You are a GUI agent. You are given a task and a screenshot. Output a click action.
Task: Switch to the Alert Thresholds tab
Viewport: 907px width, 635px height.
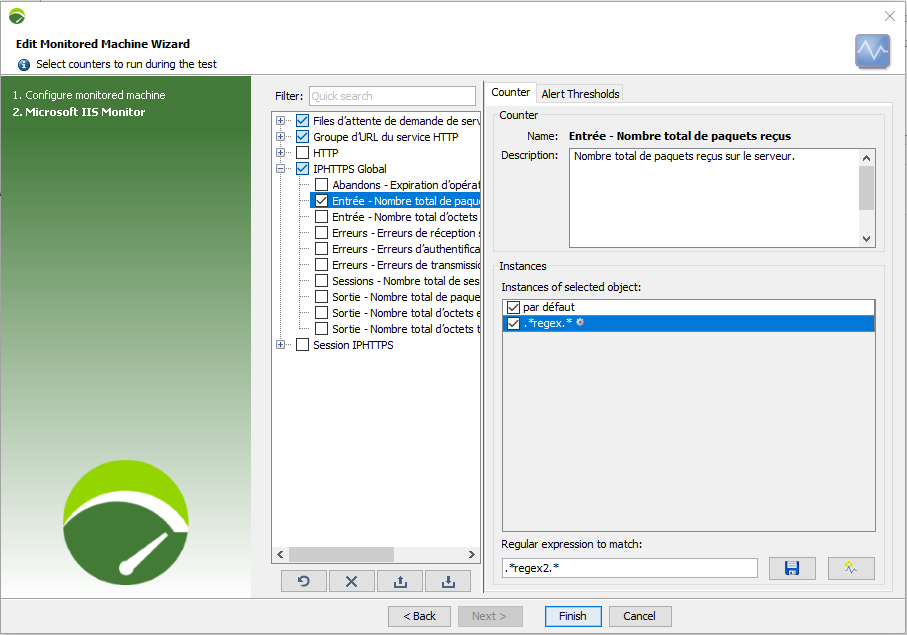580,93
